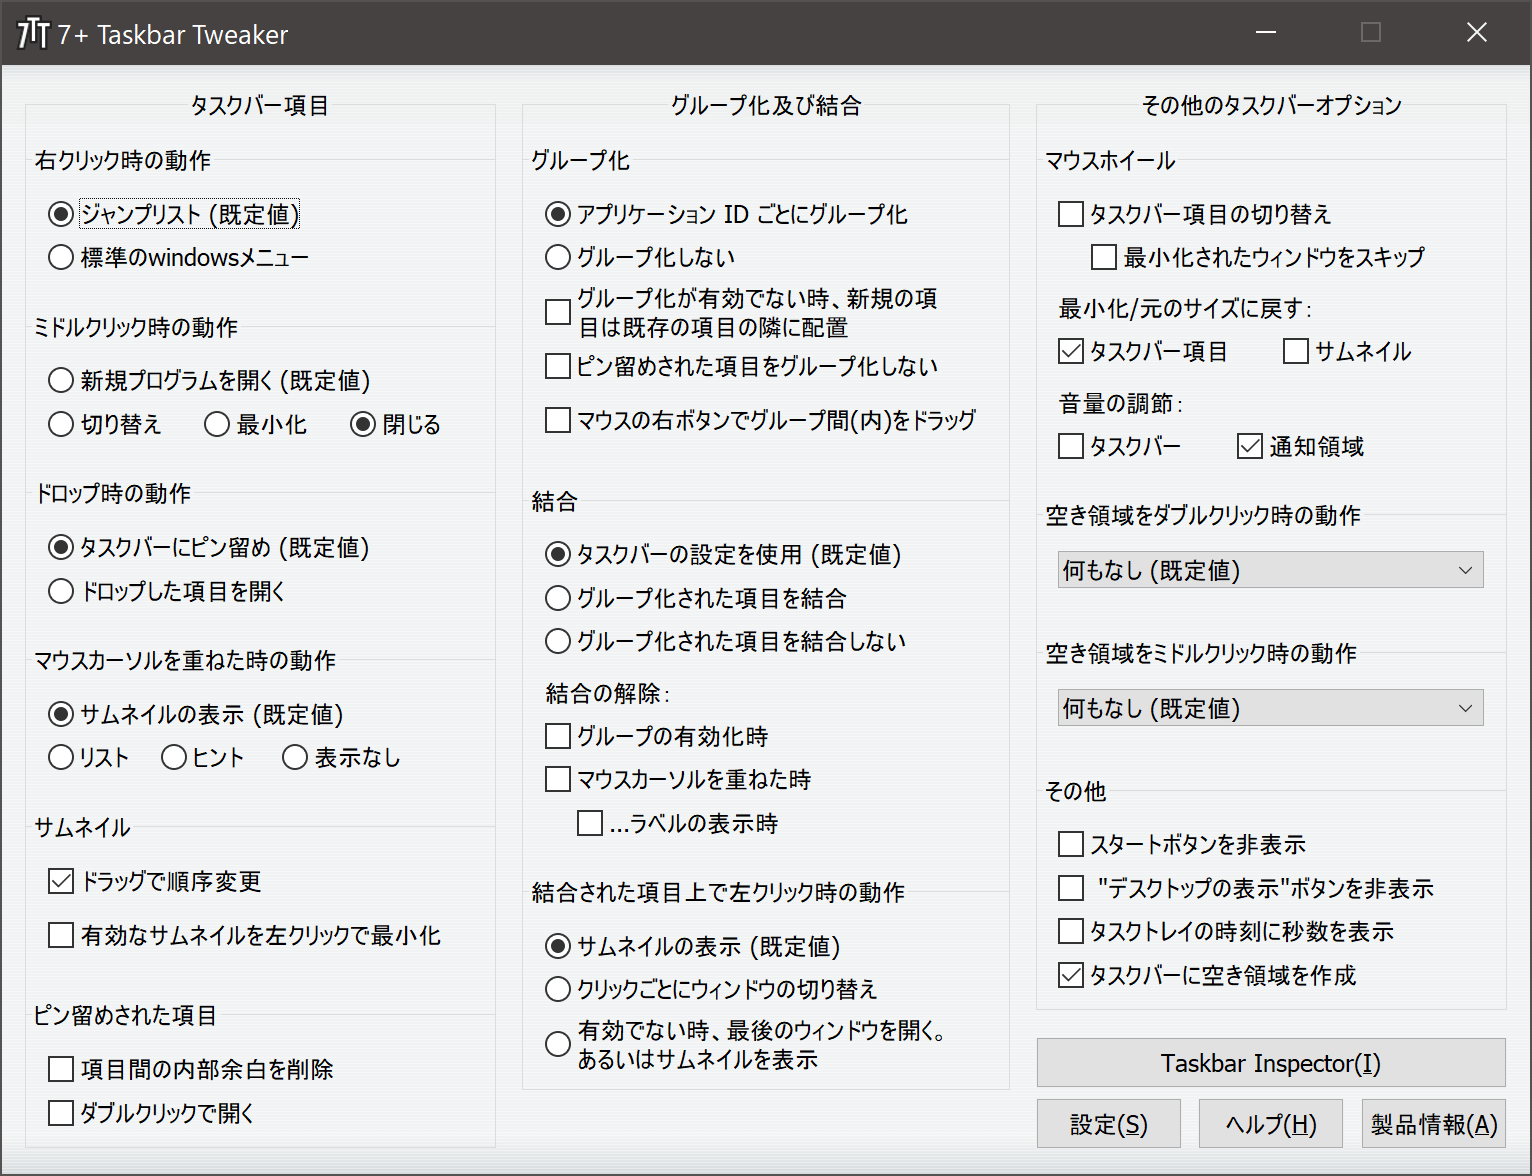Open the 空き領域をミドルクリック時の動作 dropdown
Viewport: 1532px width, 1176px height.
[x=1270, y=708]
